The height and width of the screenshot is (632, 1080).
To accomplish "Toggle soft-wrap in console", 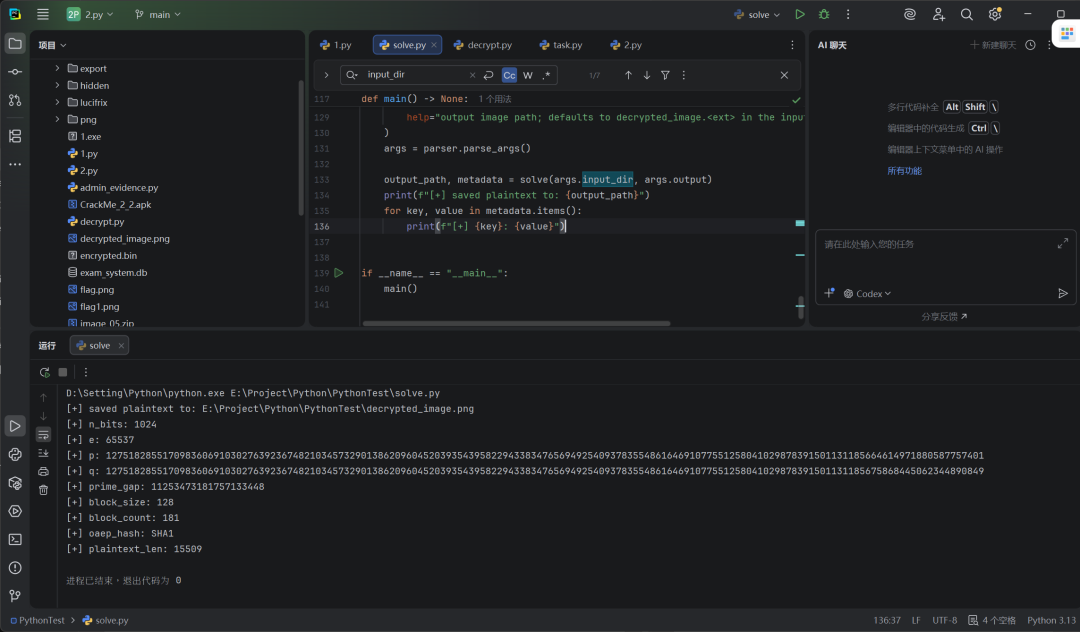I will 43,434.
